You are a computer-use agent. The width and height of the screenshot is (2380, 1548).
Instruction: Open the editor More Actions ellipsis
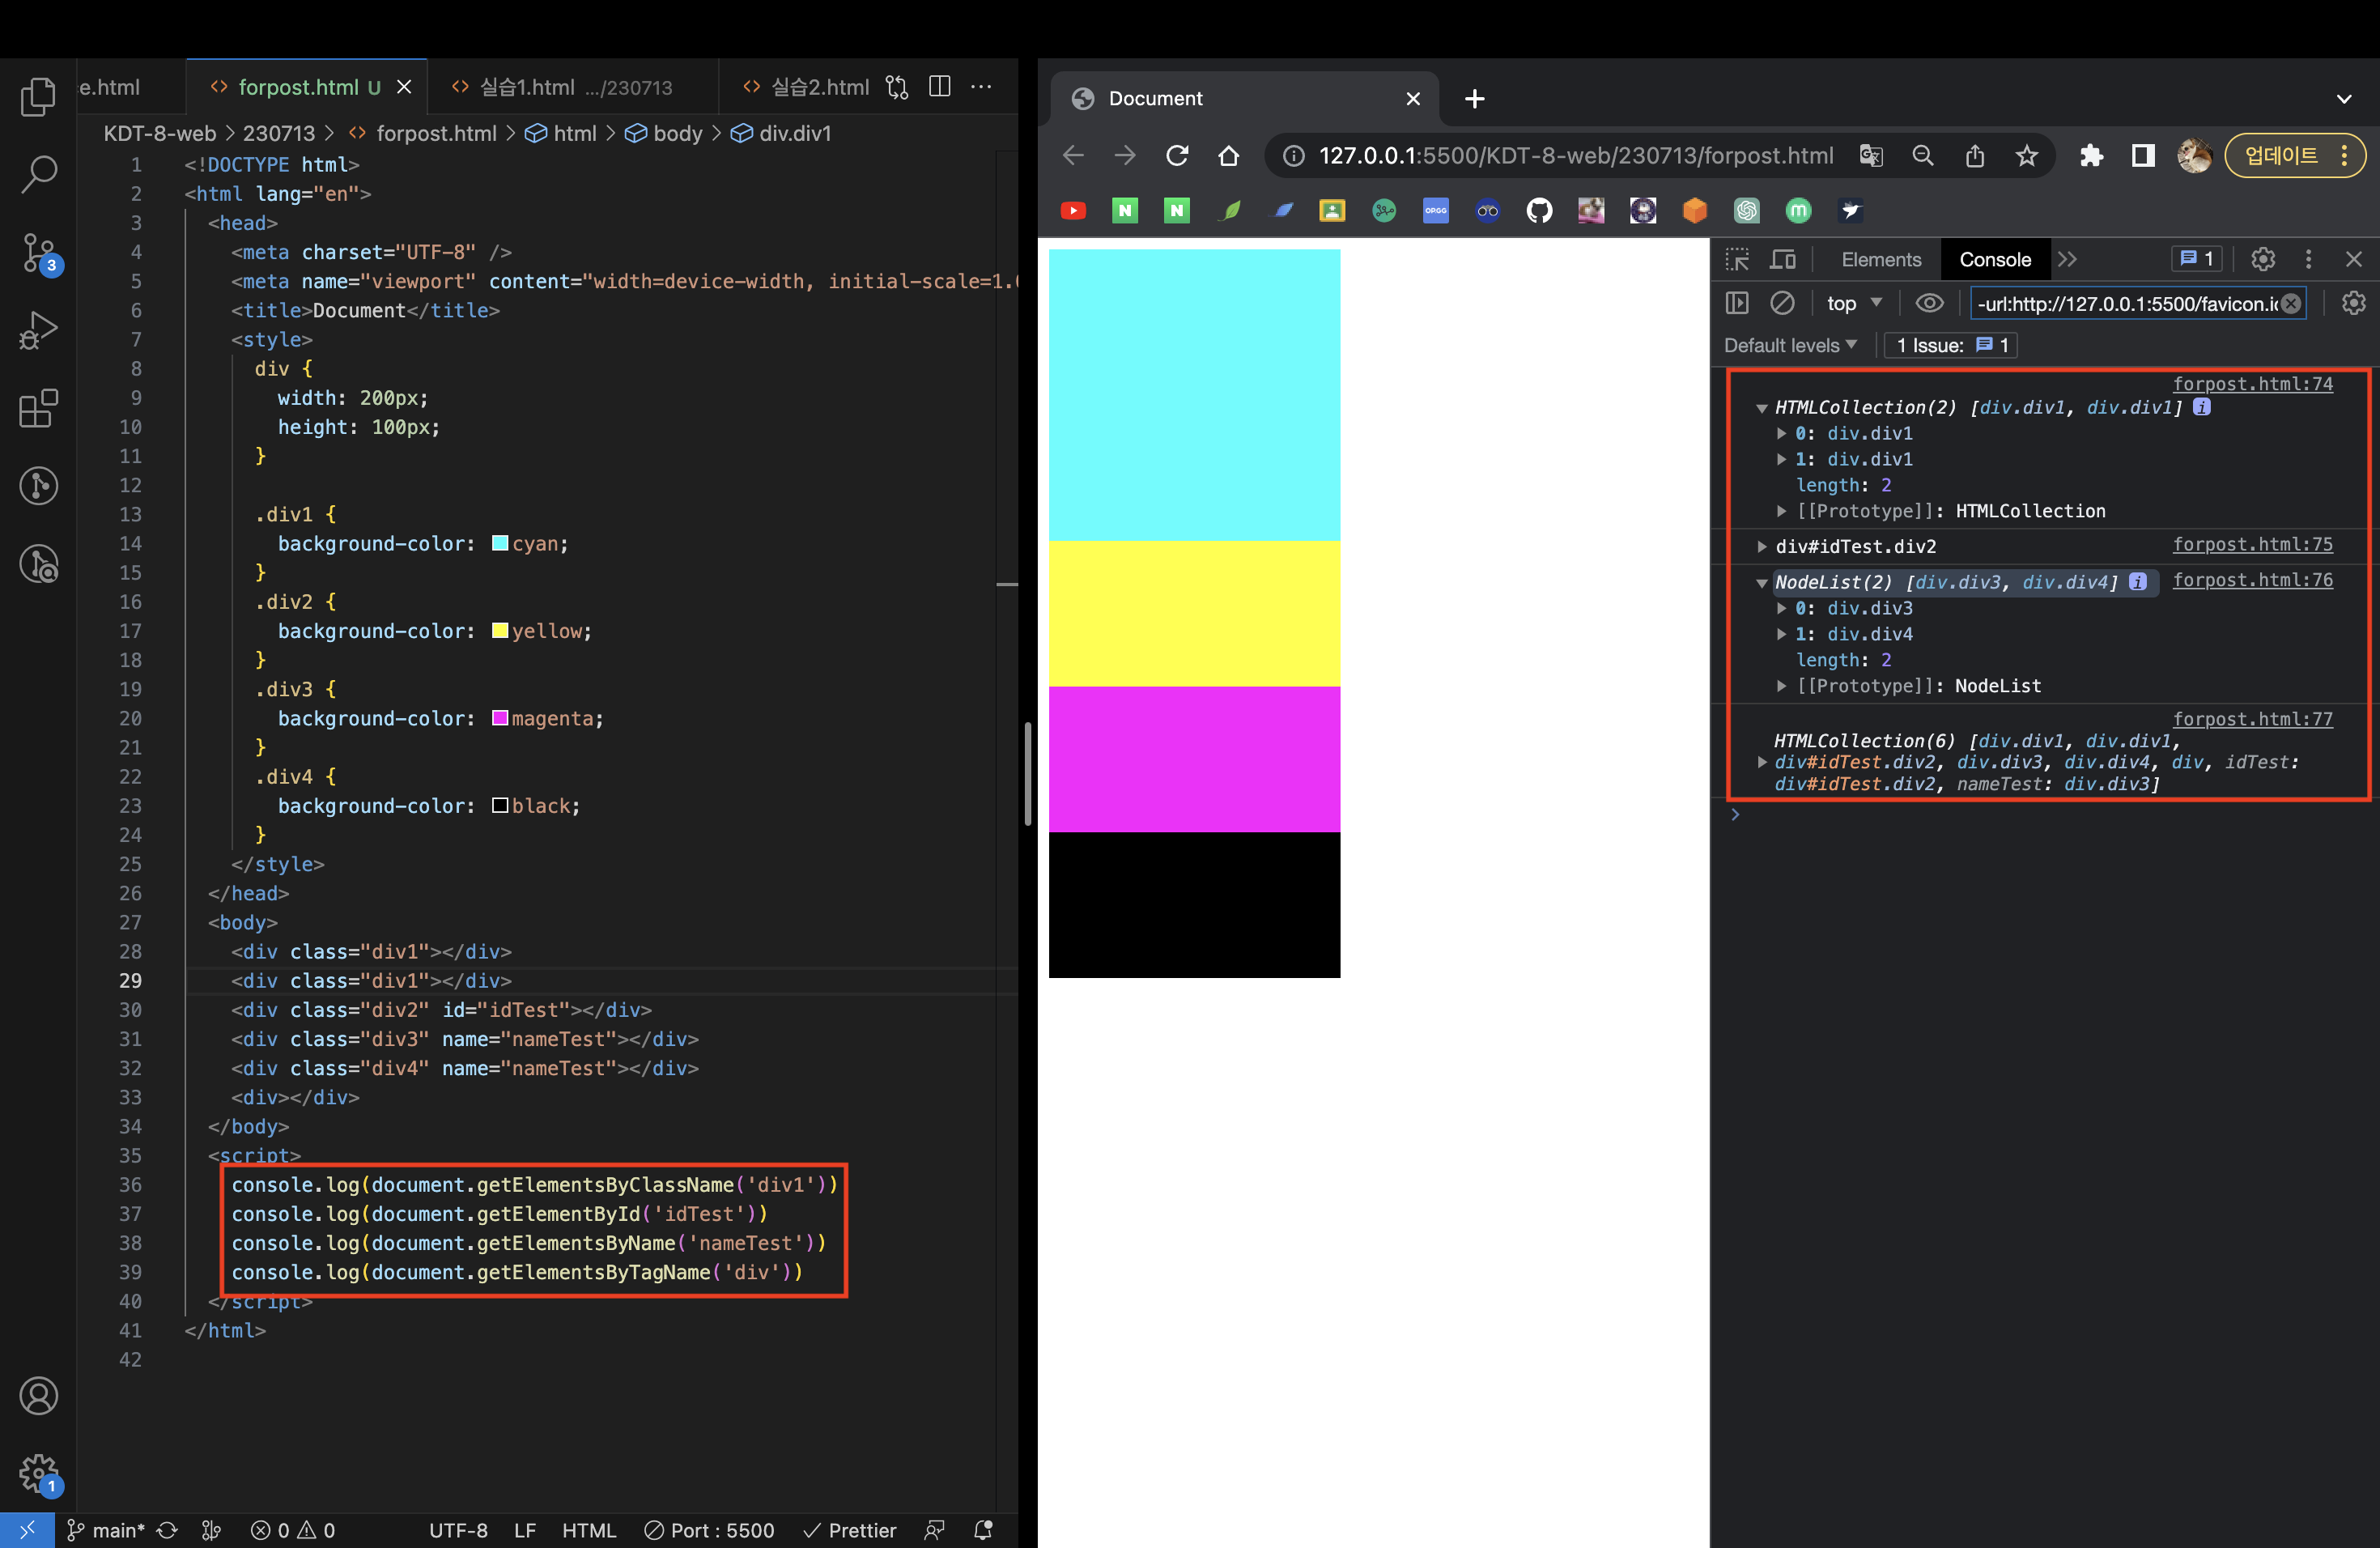pyautogui.click(x=981, y=87)
